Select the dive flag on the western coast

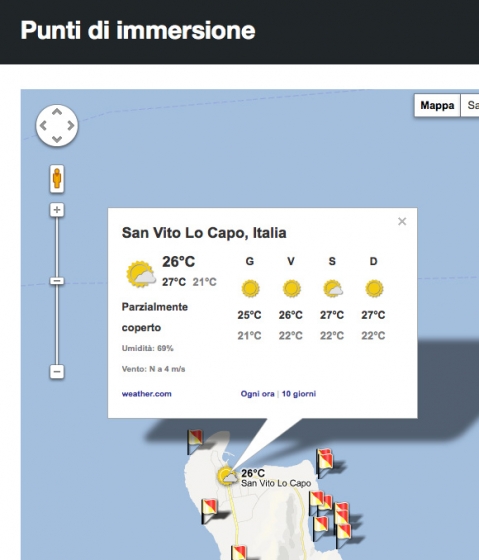(209, 511)
